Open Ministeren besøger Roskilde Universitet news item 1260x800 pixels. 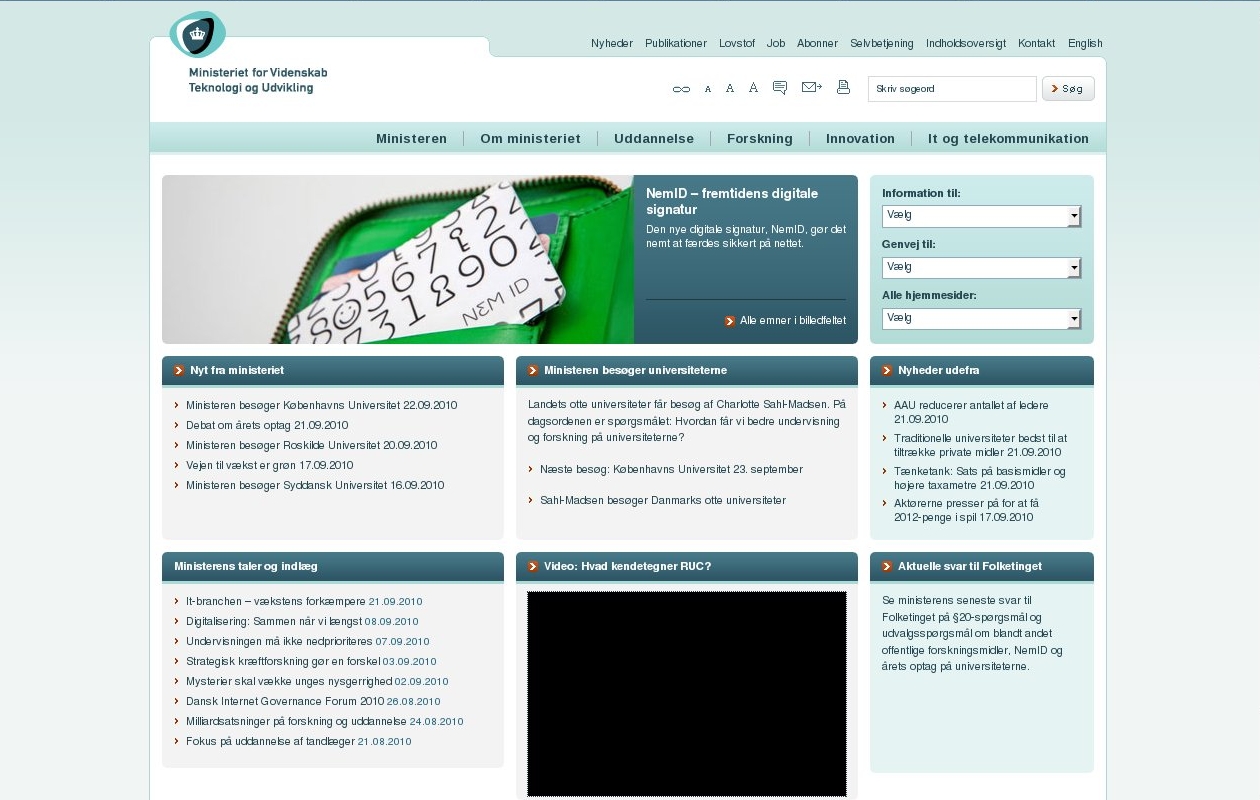tap(311, 445)
